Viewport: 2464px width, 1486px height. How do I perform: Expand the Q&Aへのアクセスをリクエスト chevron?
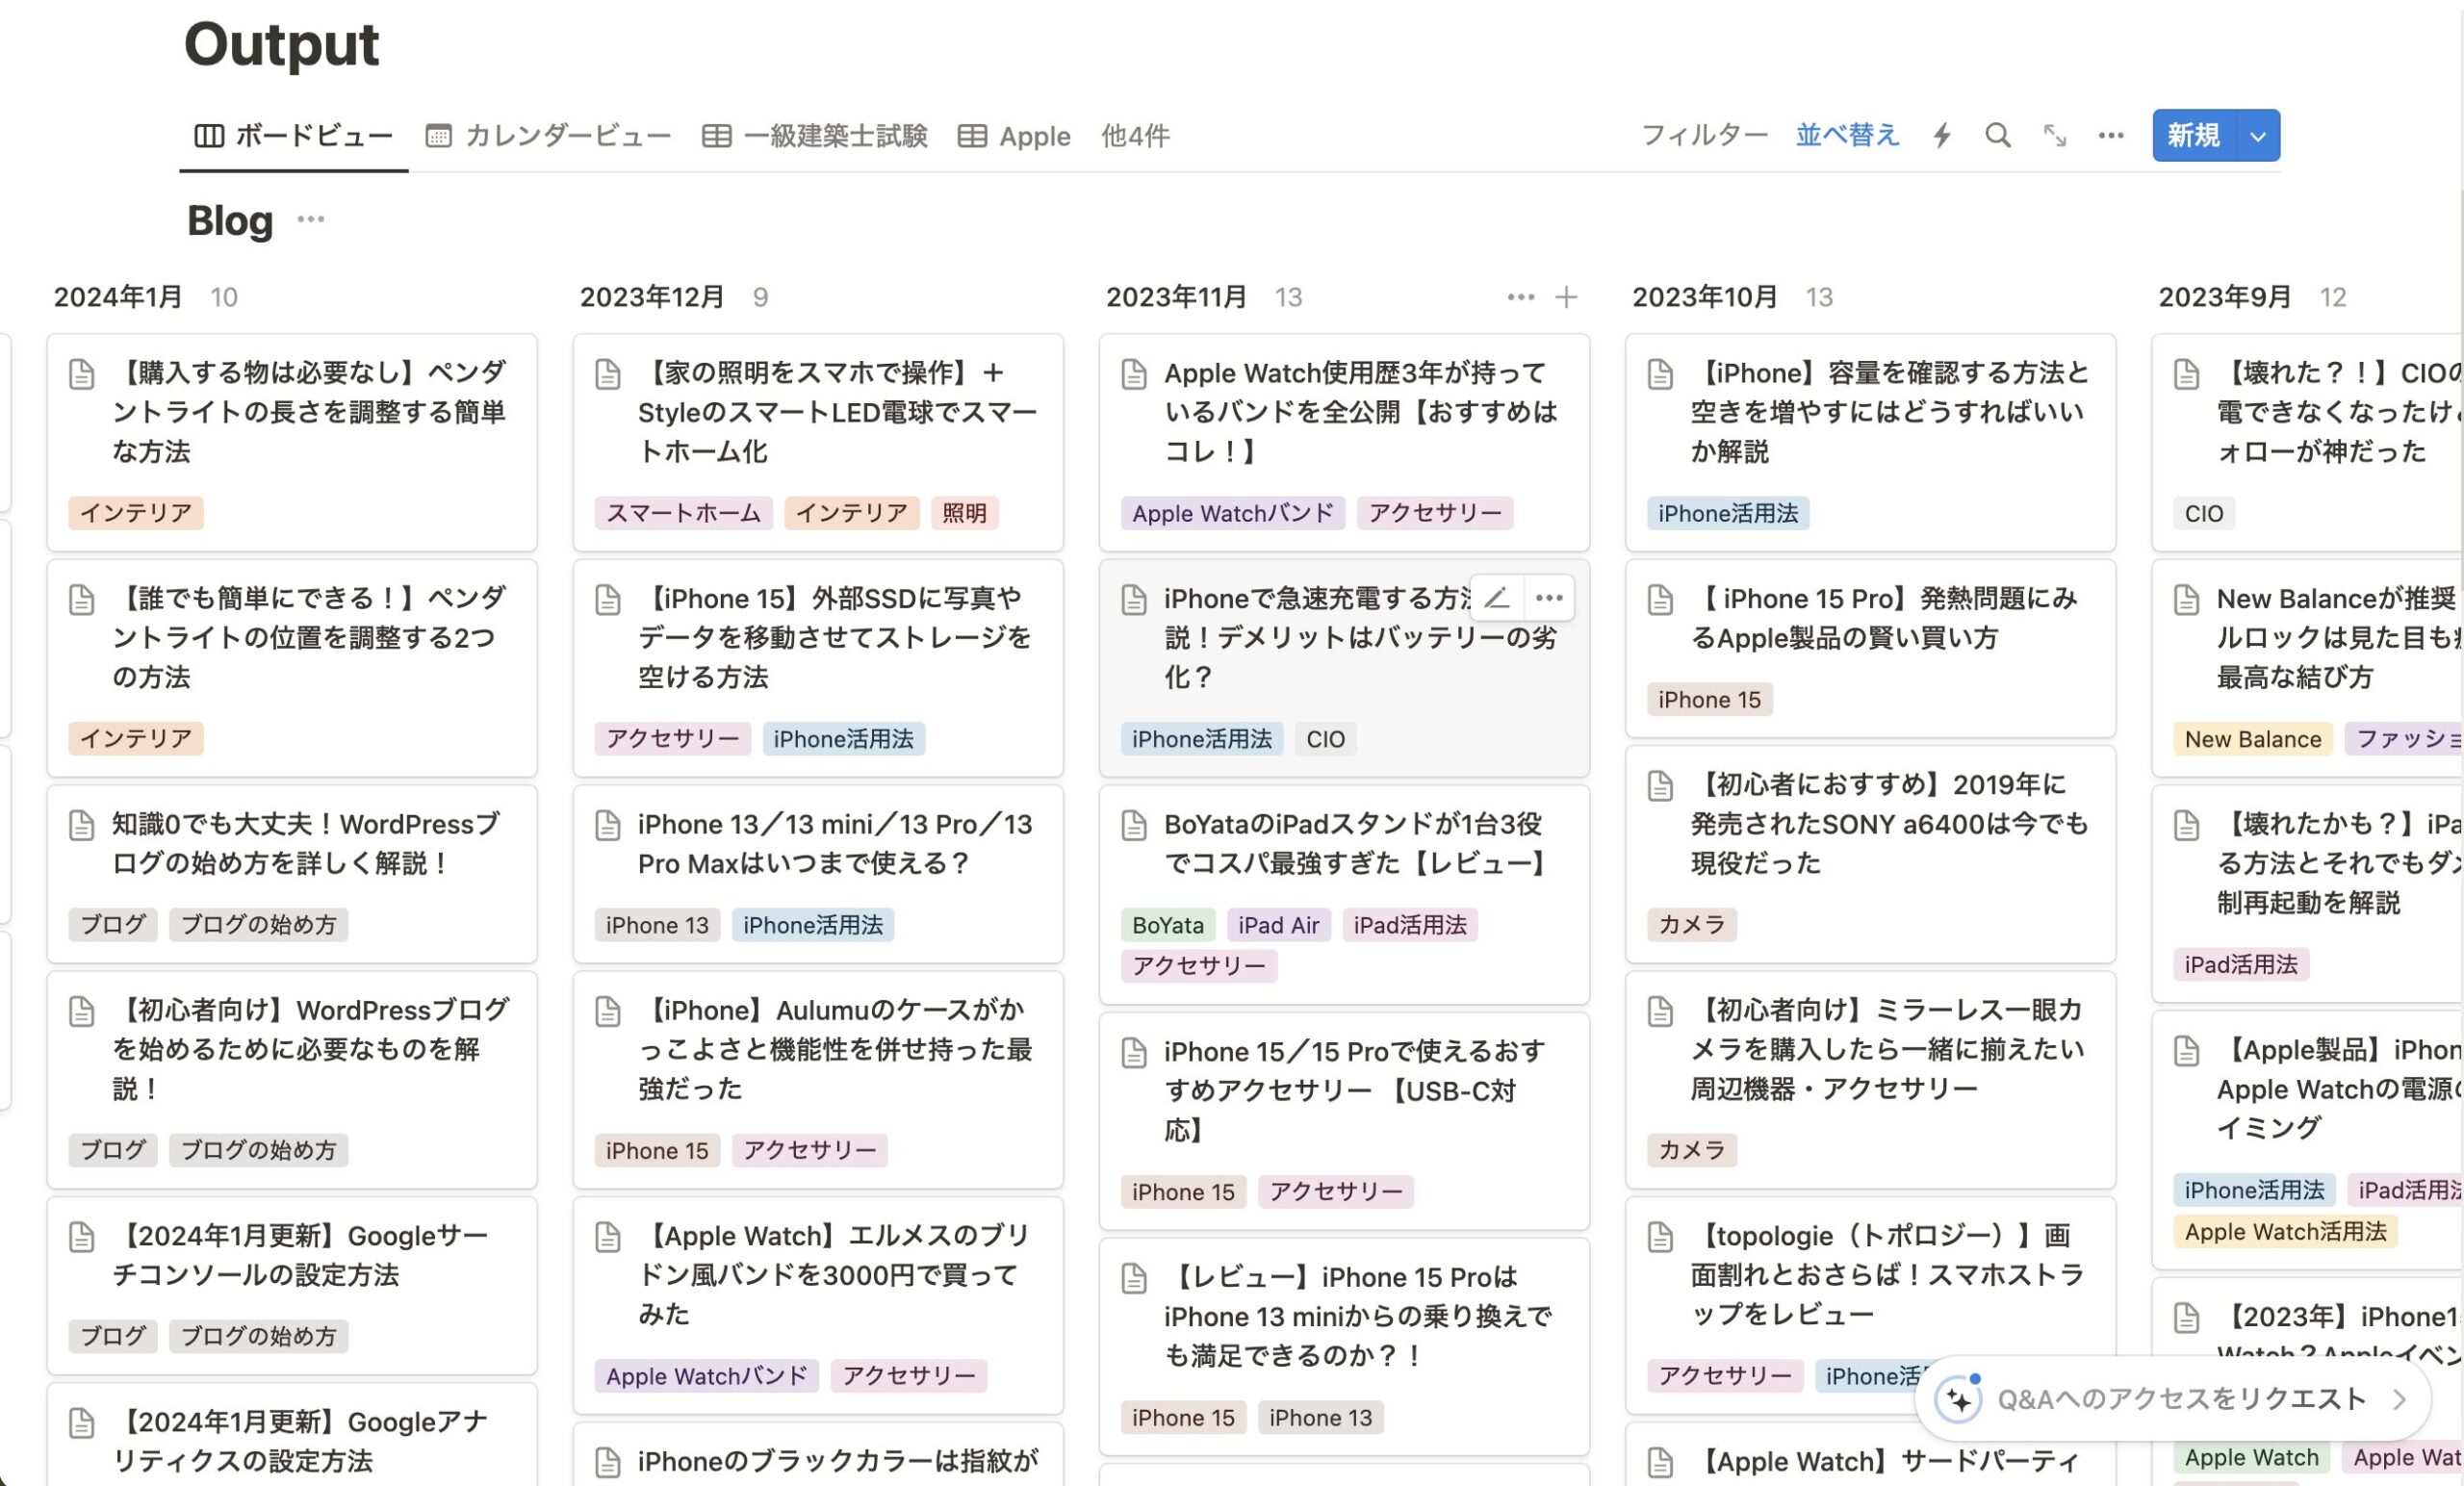2399,1399
